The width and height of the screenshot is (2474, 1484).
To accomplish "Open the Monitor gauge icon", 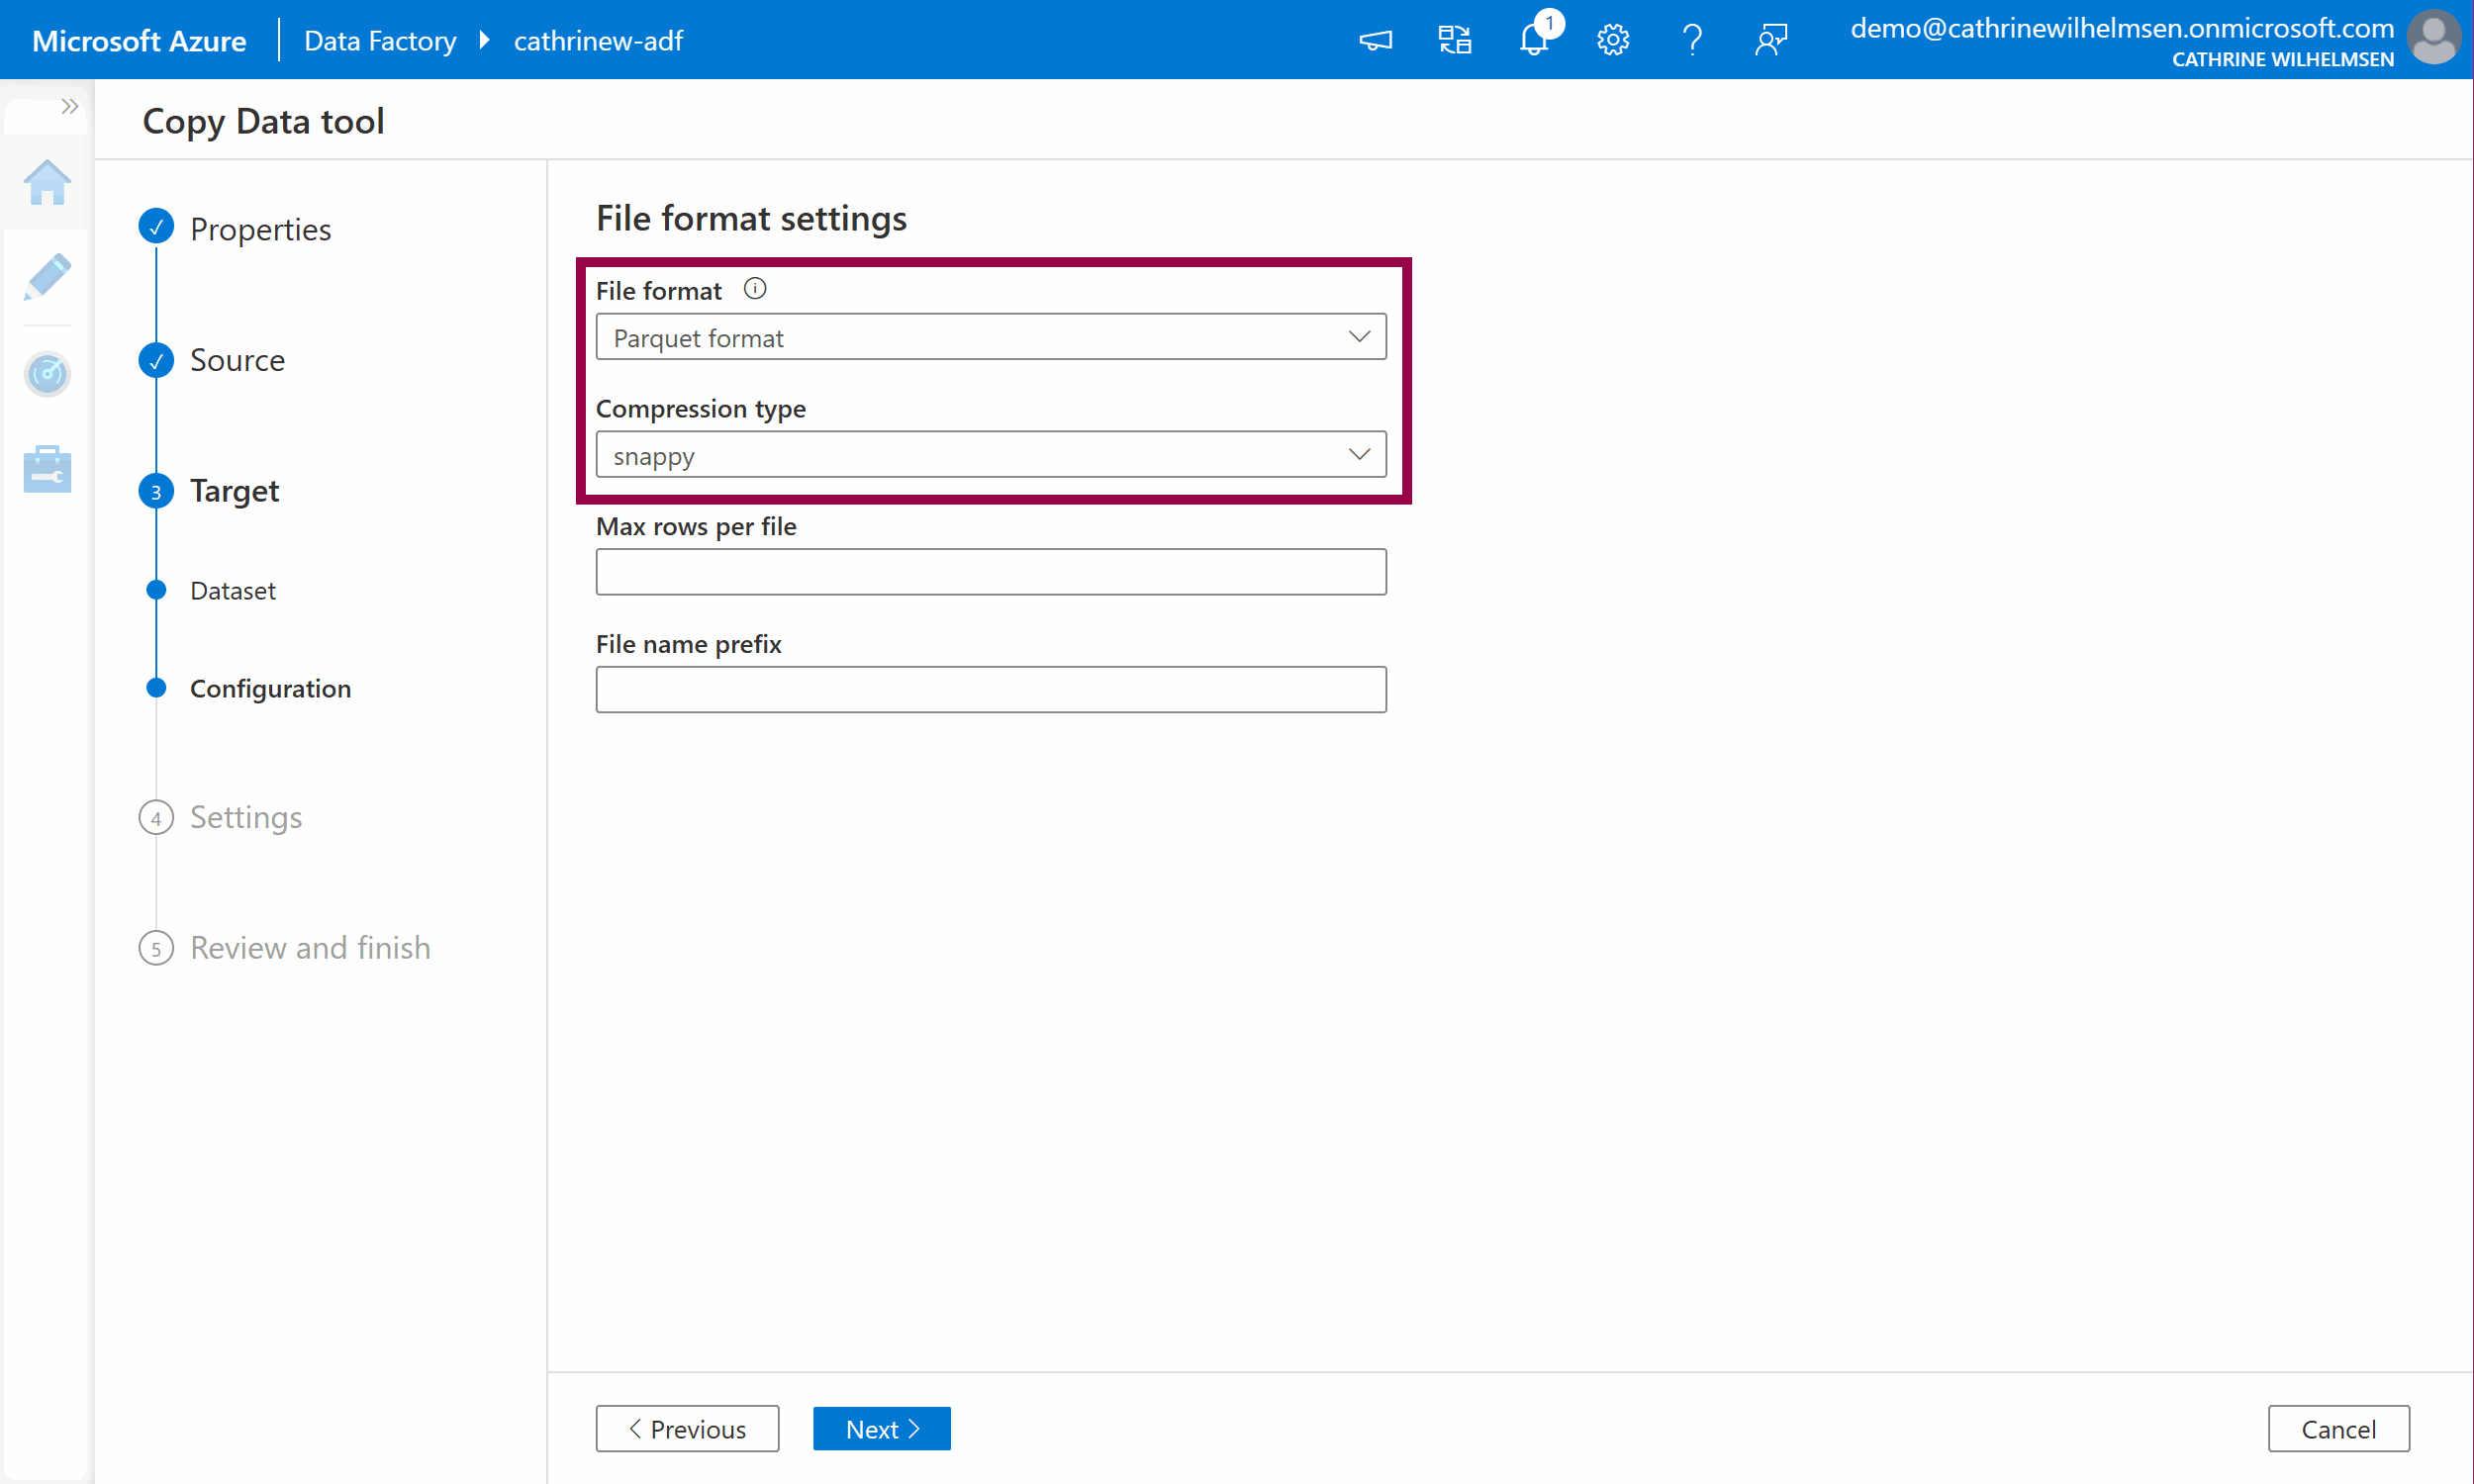I will (x=47, y=374).
